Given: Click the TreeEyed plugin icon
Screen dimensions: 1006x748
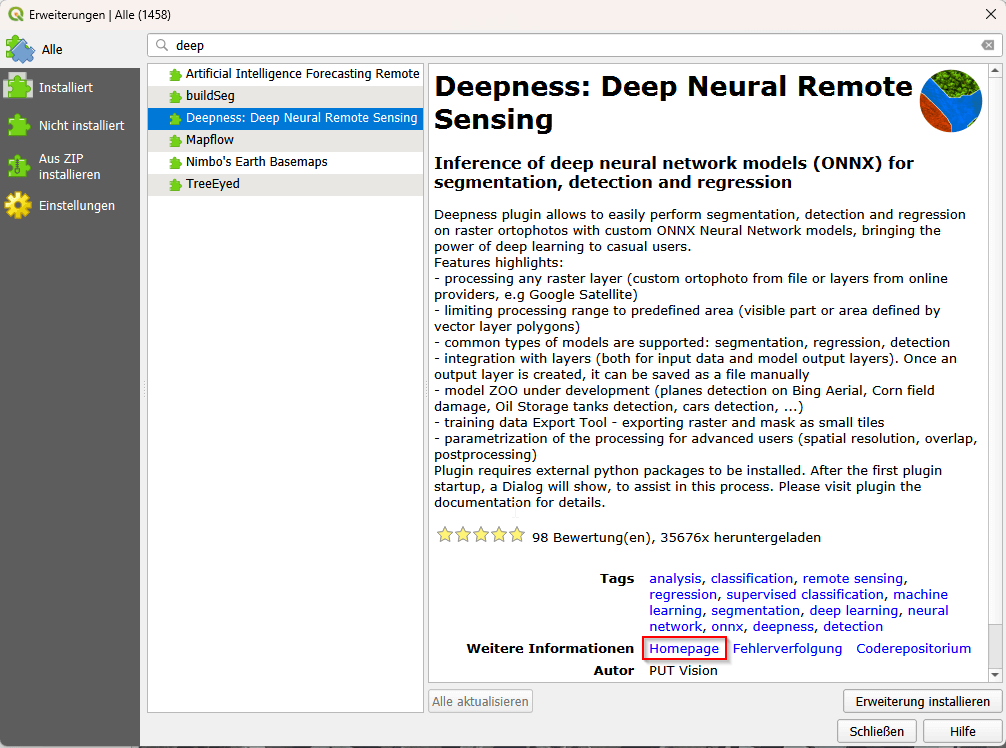Looking at the screenshot, I should tap(175, 185).
